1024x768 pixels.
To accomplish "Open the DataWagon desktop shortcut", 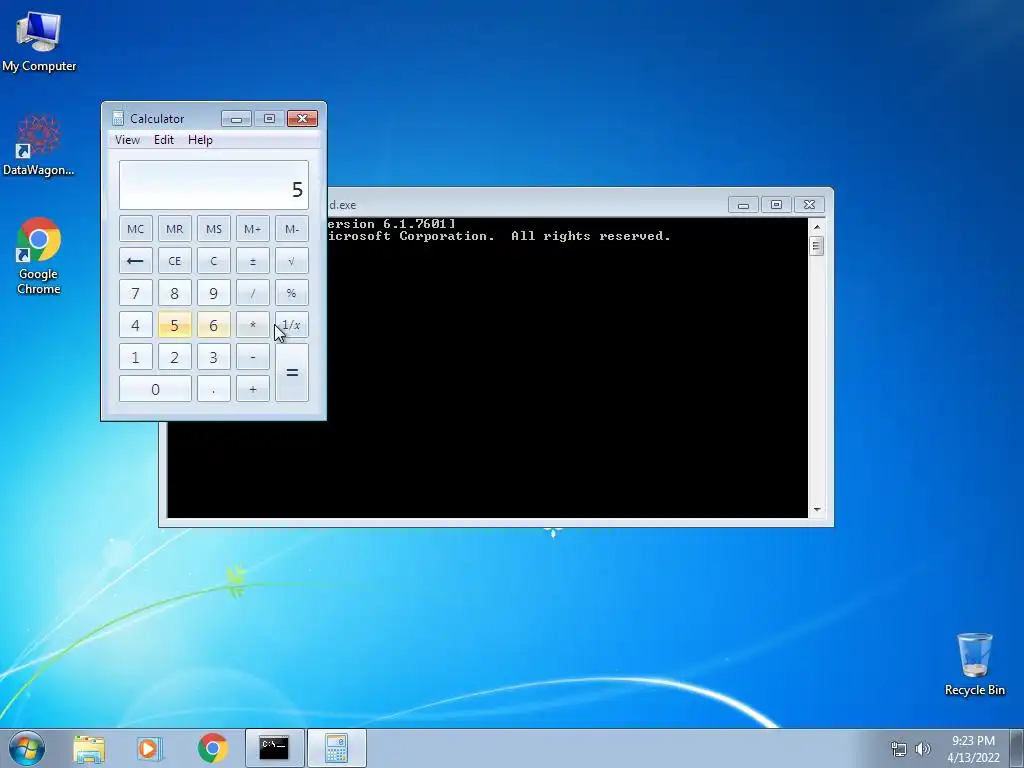I will tap(39, 146).
